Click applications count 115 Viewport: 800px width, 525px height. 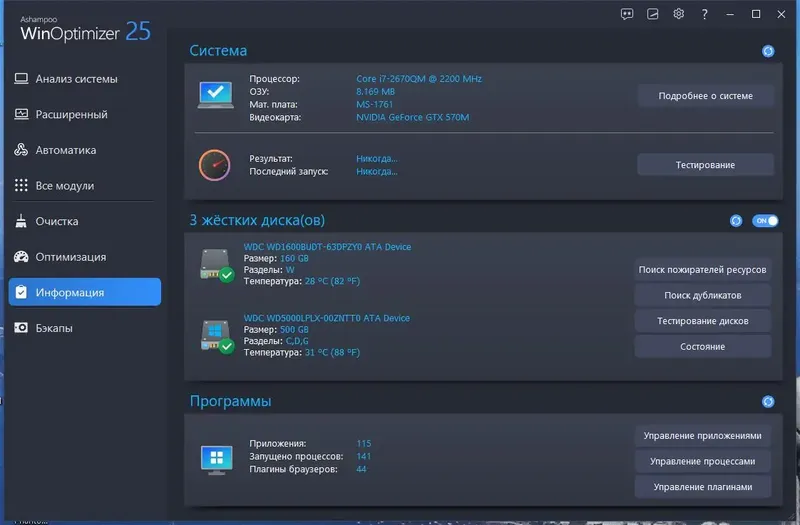pos(363,444)
